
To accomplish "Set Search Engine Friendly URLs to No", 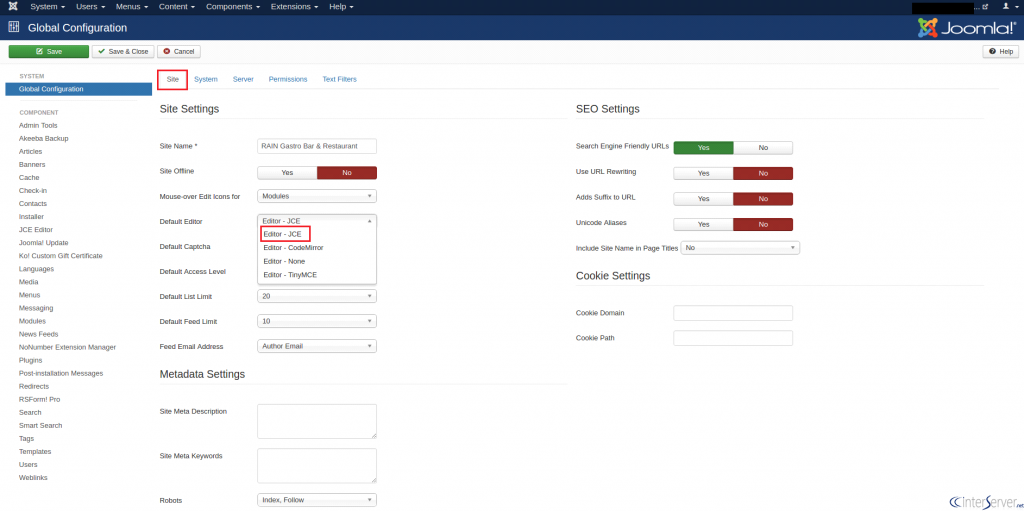I will tap(763, 148).
